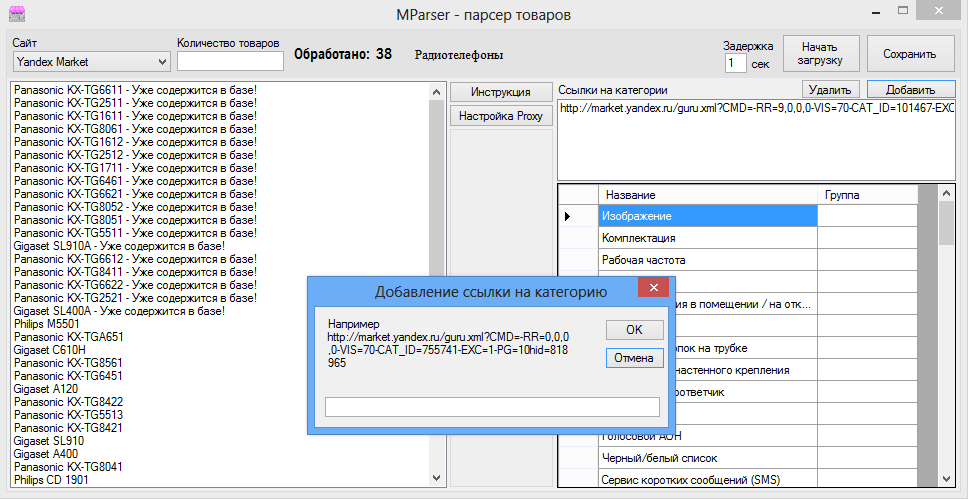Focus the link input field in the dialog
This screenshot has width=968, height=500.
[492, 407]
